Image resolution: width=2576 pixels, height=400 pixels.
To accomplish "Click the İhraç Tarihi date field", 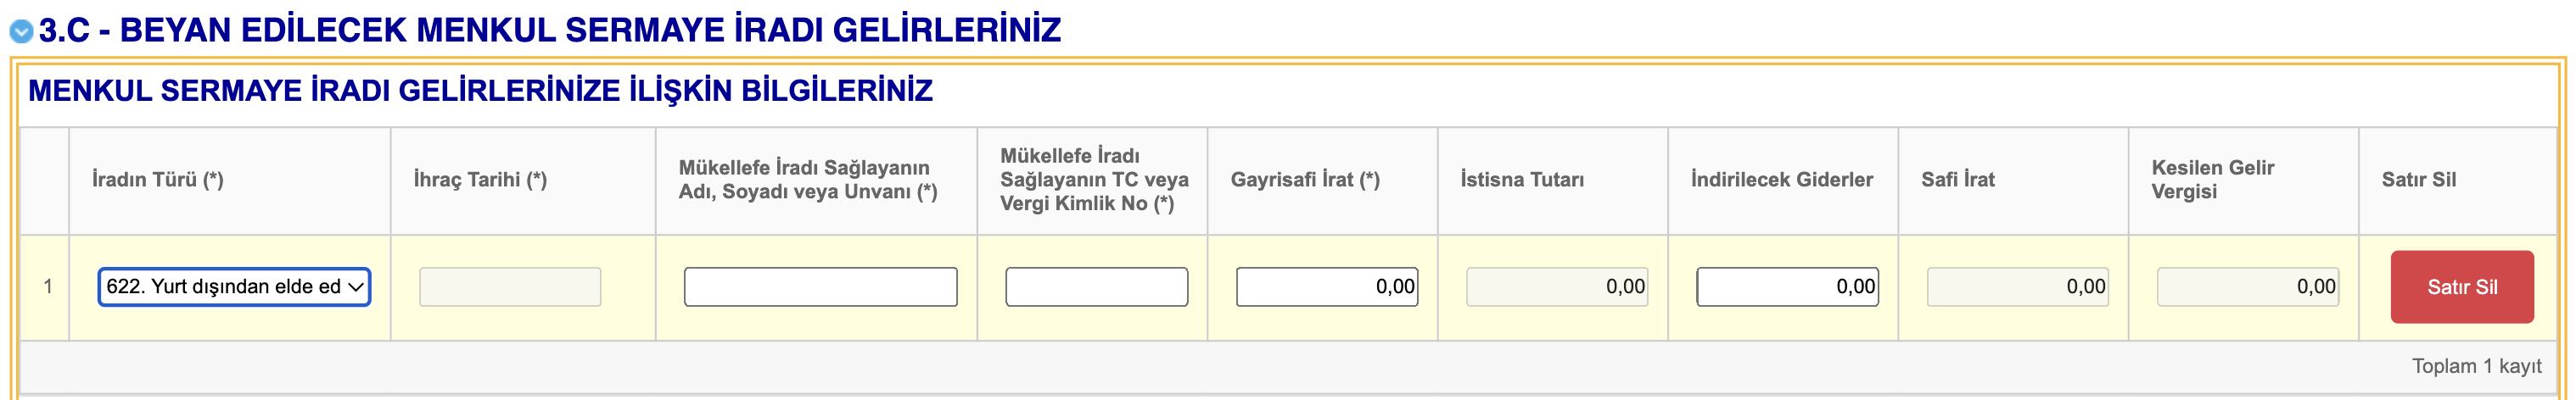I will tap(510, 287).
